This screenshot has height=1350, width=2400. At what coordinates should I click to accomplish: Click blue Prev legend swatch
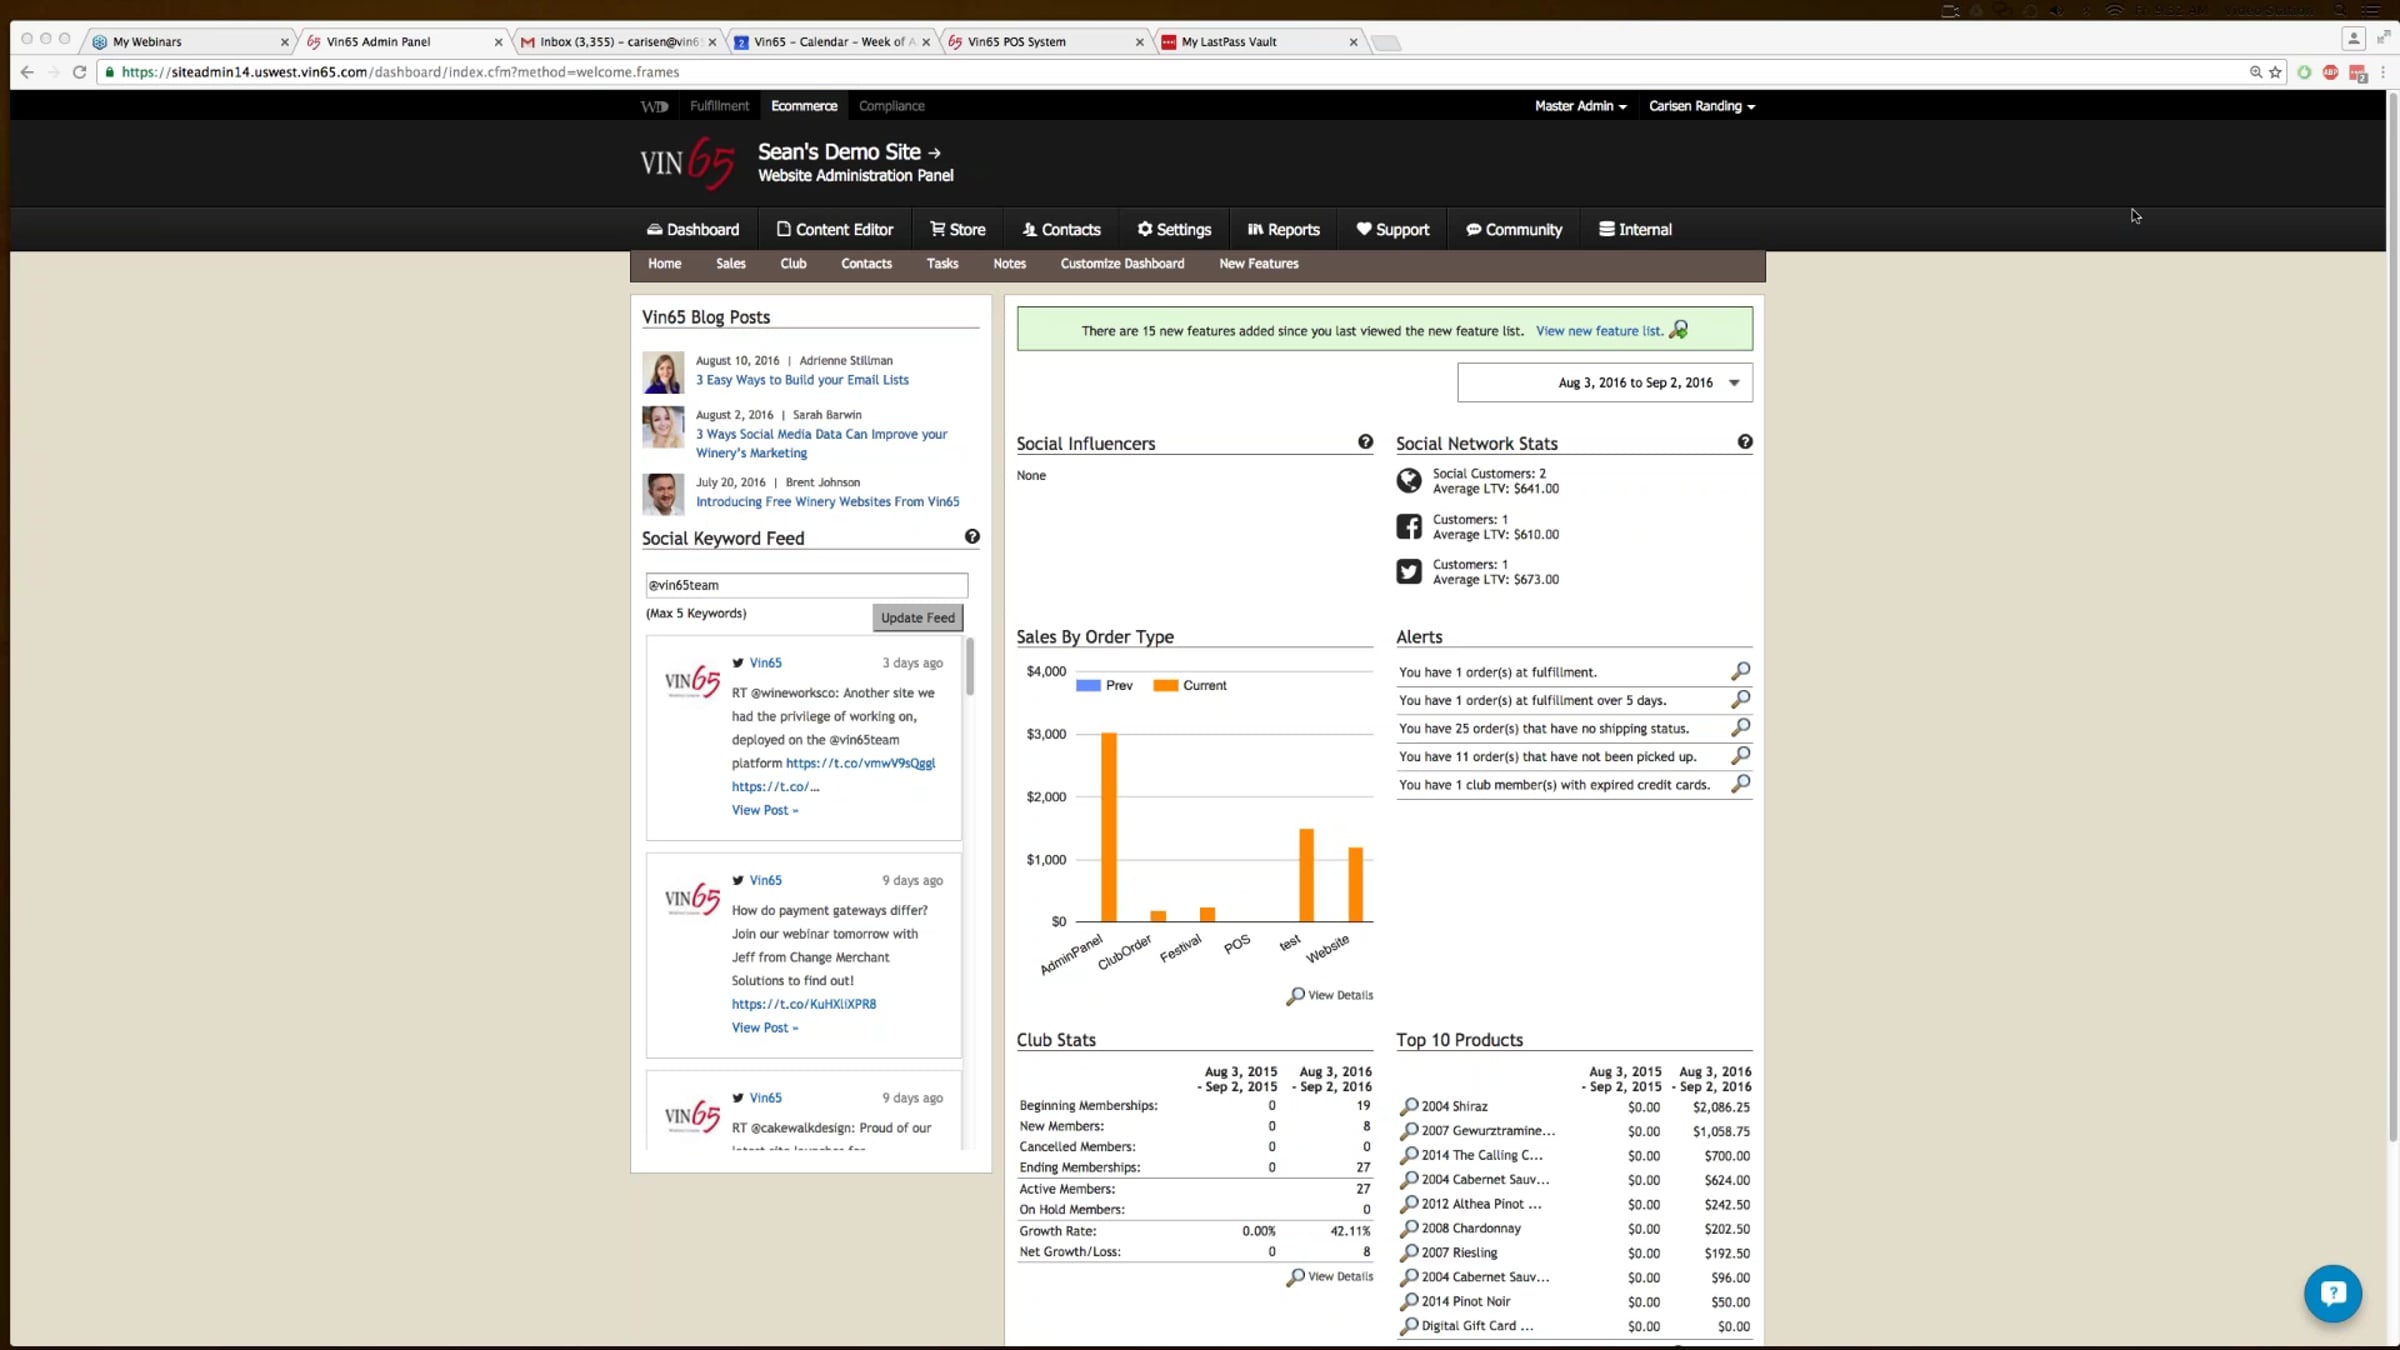click(1088, 685)
